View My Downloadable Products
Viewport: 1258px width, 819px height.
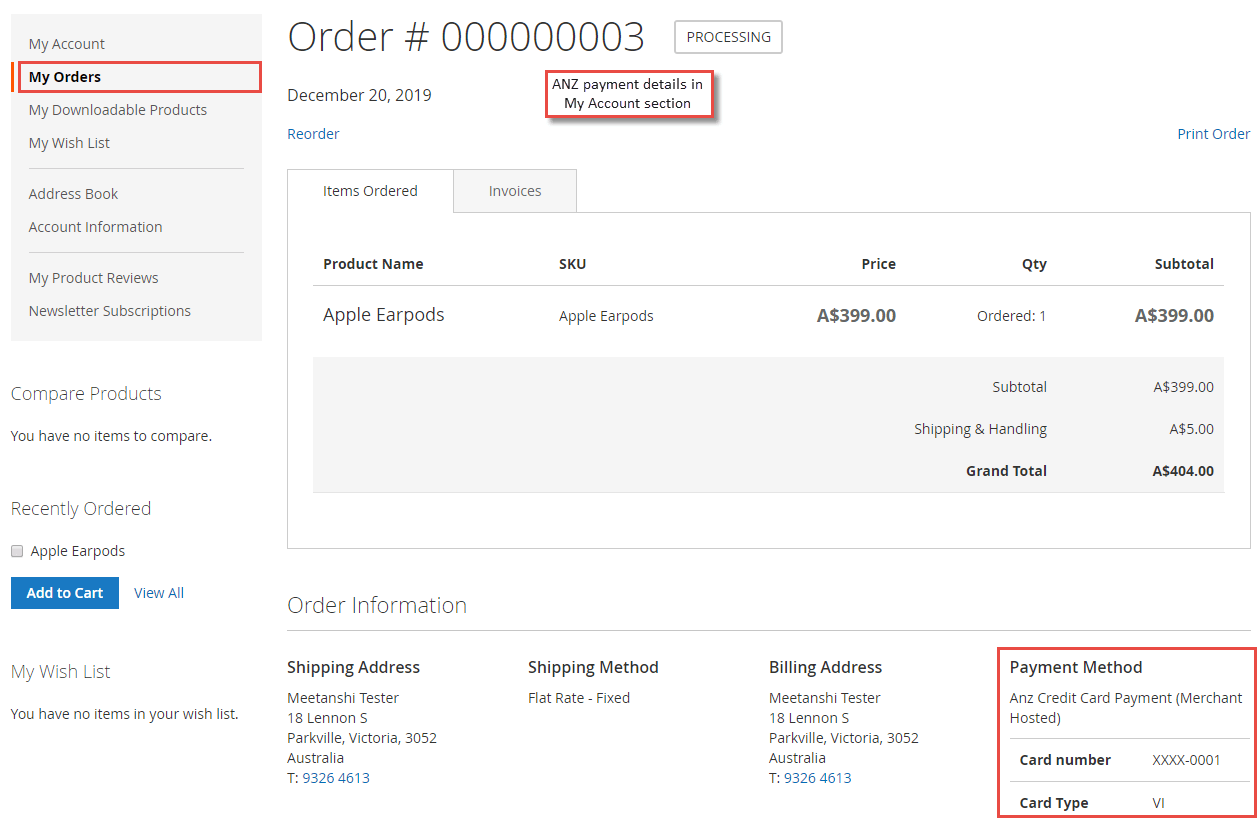click(x=117, y=110)
